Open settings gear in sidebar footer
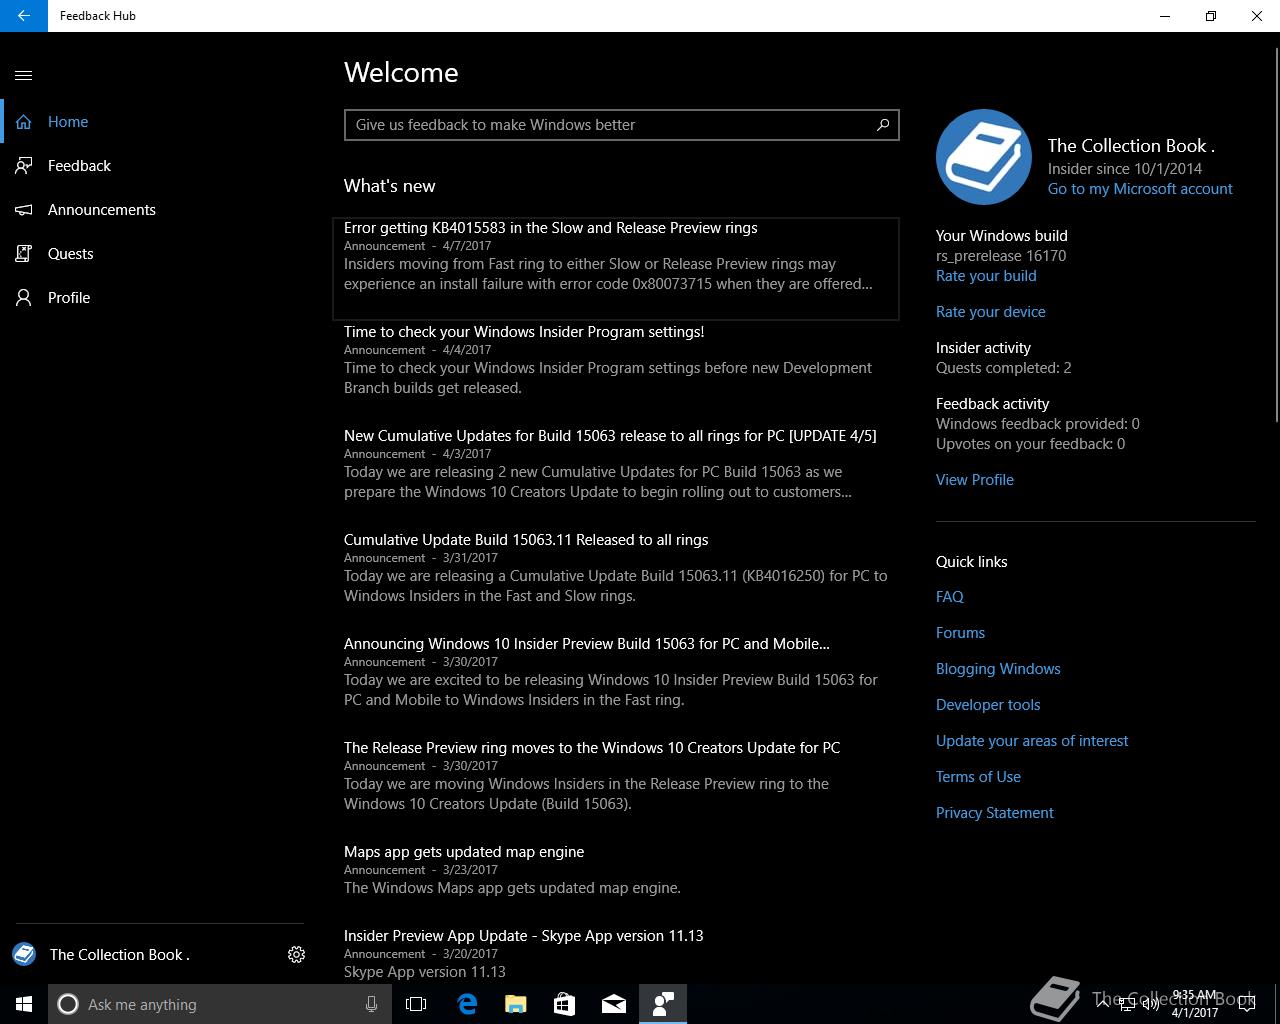Screen dimensions: 1280x1024 click(296, 955)
